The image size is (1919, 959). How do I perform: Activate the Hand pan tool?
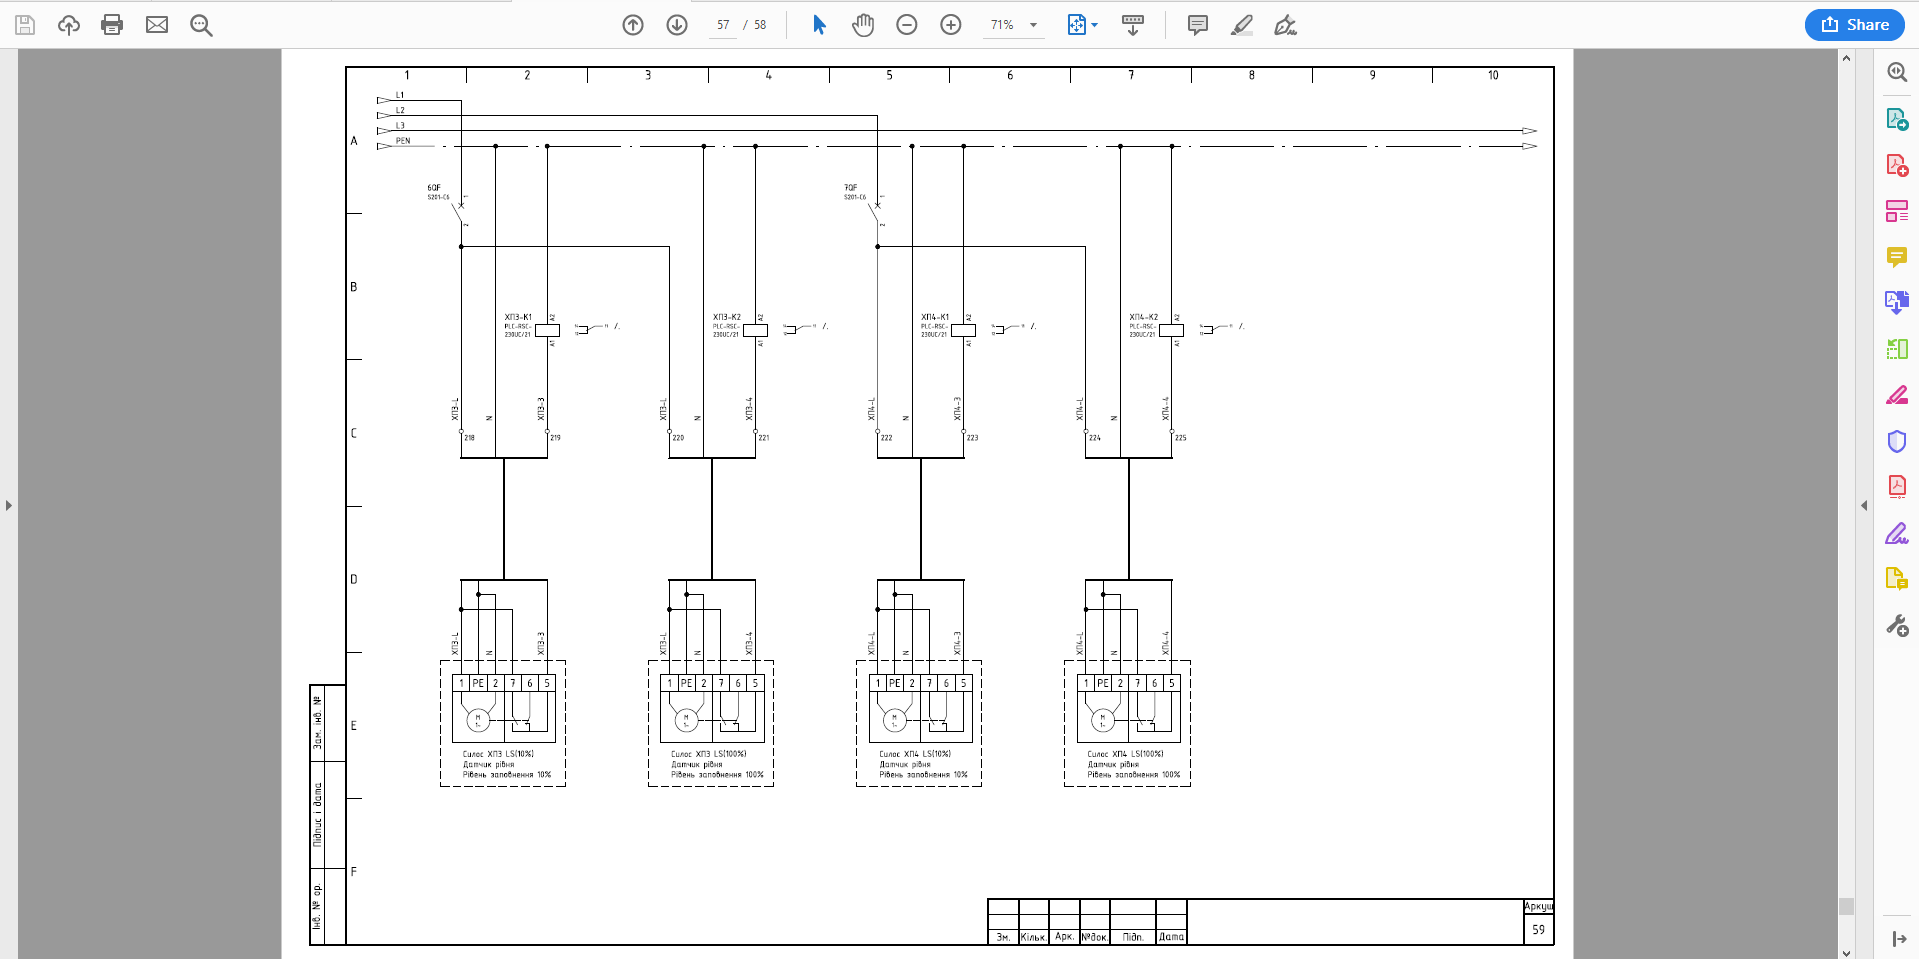coord(863,25)
